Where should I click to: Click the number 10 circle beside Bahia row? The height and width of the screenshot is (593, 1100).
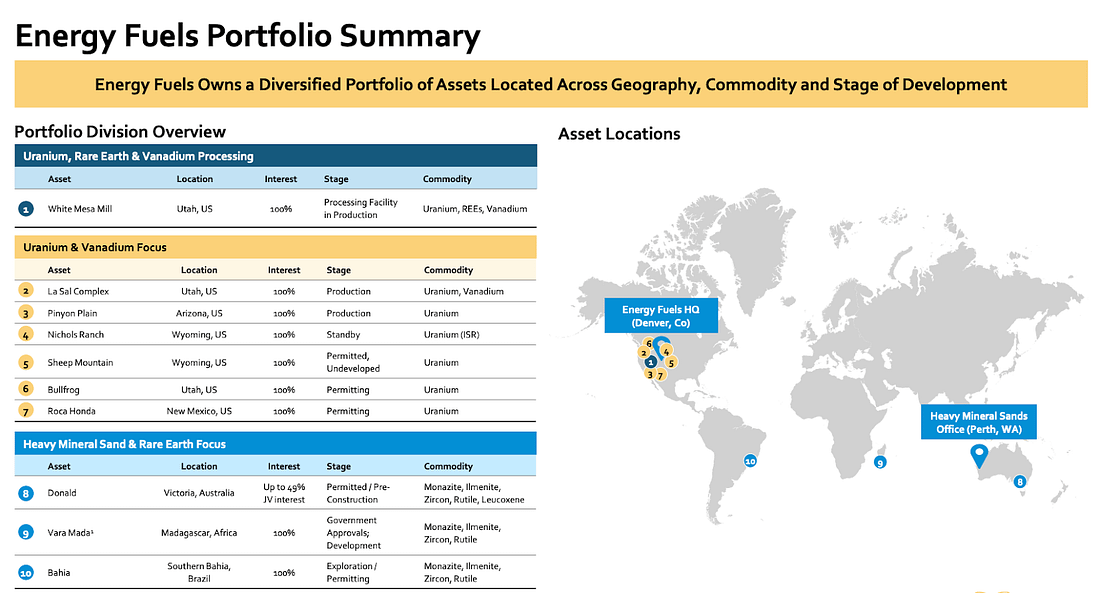(26, 573)
